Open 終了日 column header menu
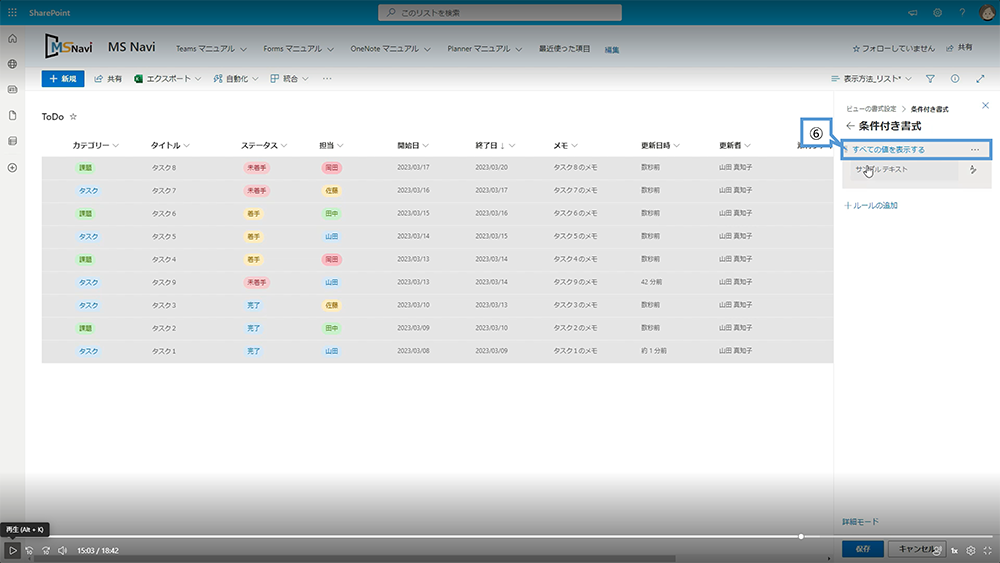This screenshot has width=1000, height=563. coord(495,145)
